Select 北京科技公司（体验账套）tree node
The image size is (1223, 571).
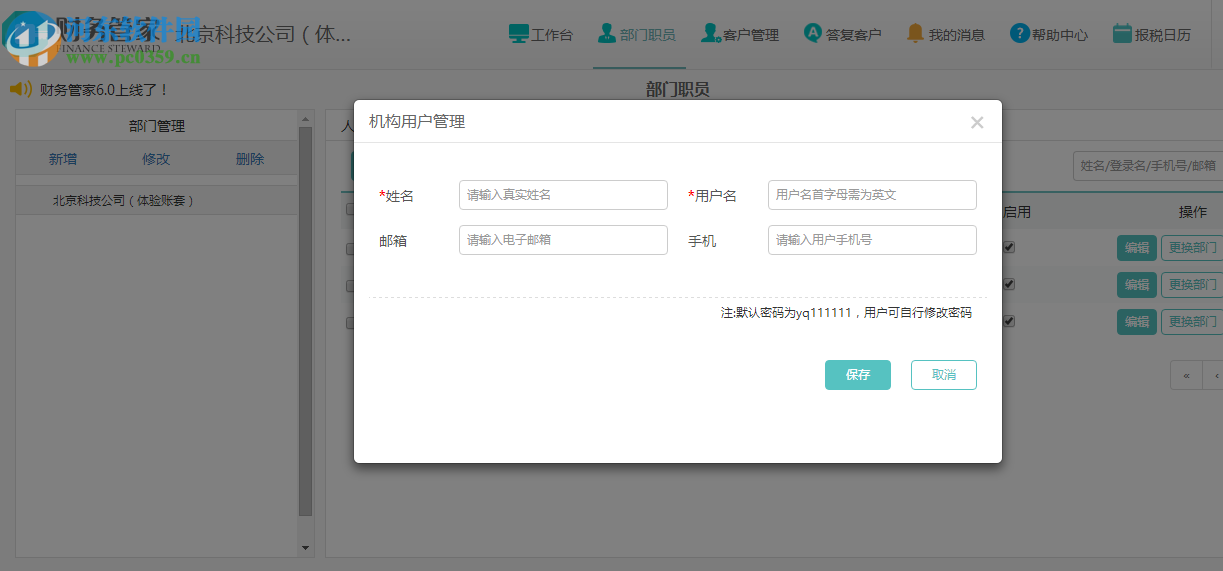124,201
